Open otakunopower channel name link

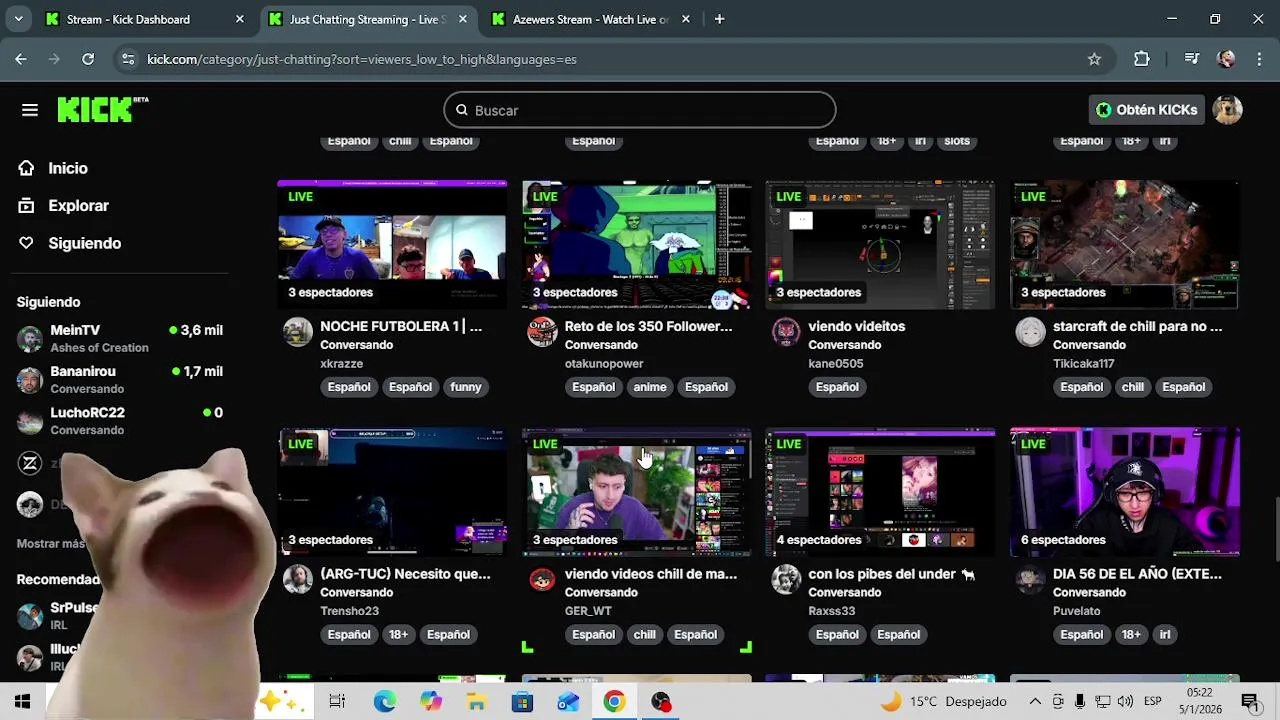click(x=604, y=364)
